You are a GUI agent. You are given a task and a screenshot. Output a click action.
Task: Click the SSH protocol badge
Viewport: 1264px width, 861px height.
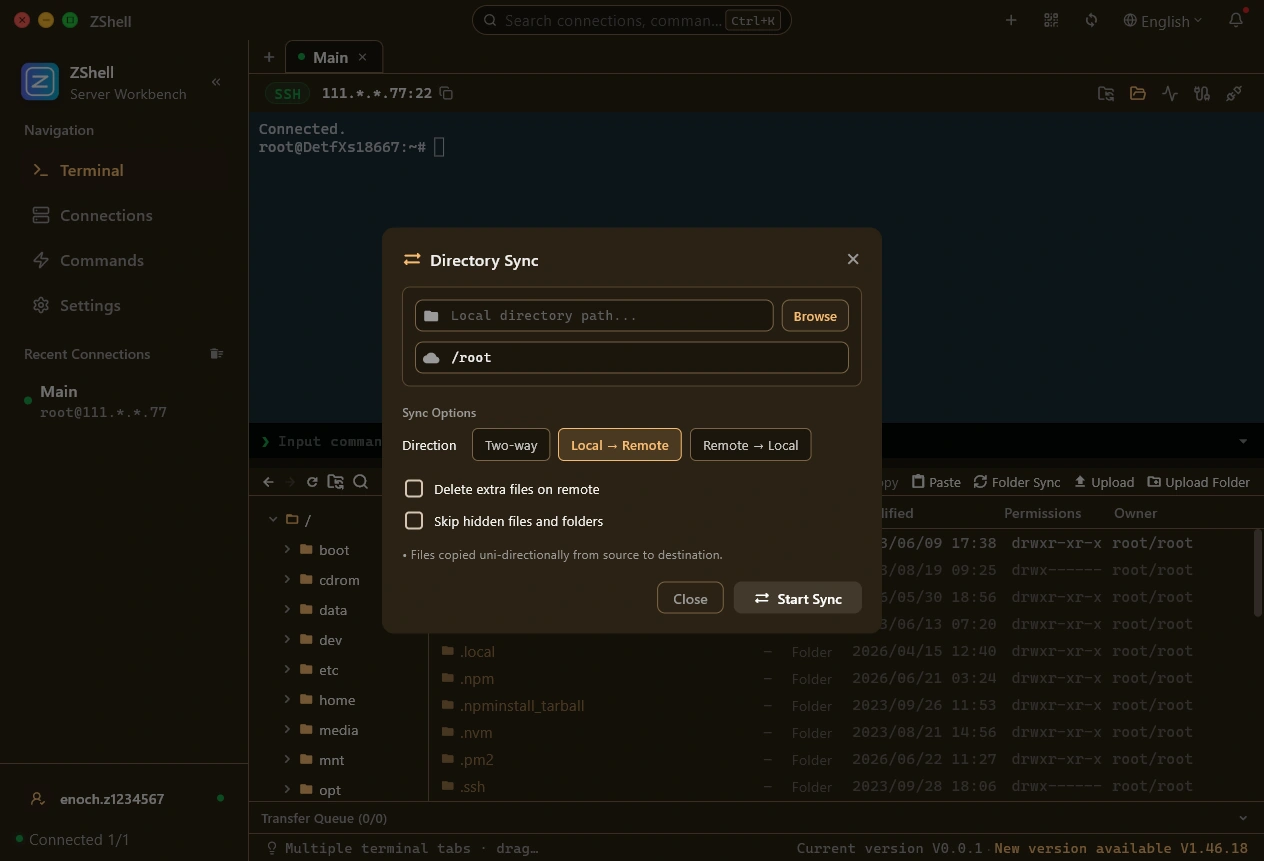(287, 93)
